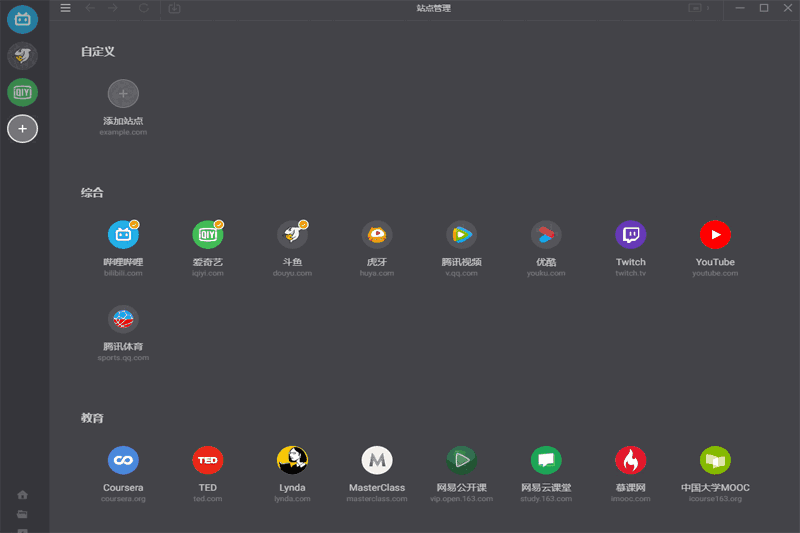Screen dimensions: 800x533
Task: Choose the 腾讯视频 site icon
Action: click(x=461, y=235)
